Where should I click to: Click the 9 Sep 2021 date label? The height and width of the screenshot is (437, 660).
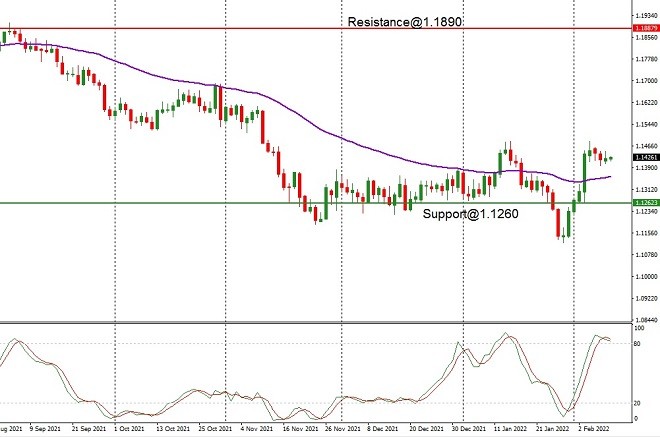[x=45, y=429]
